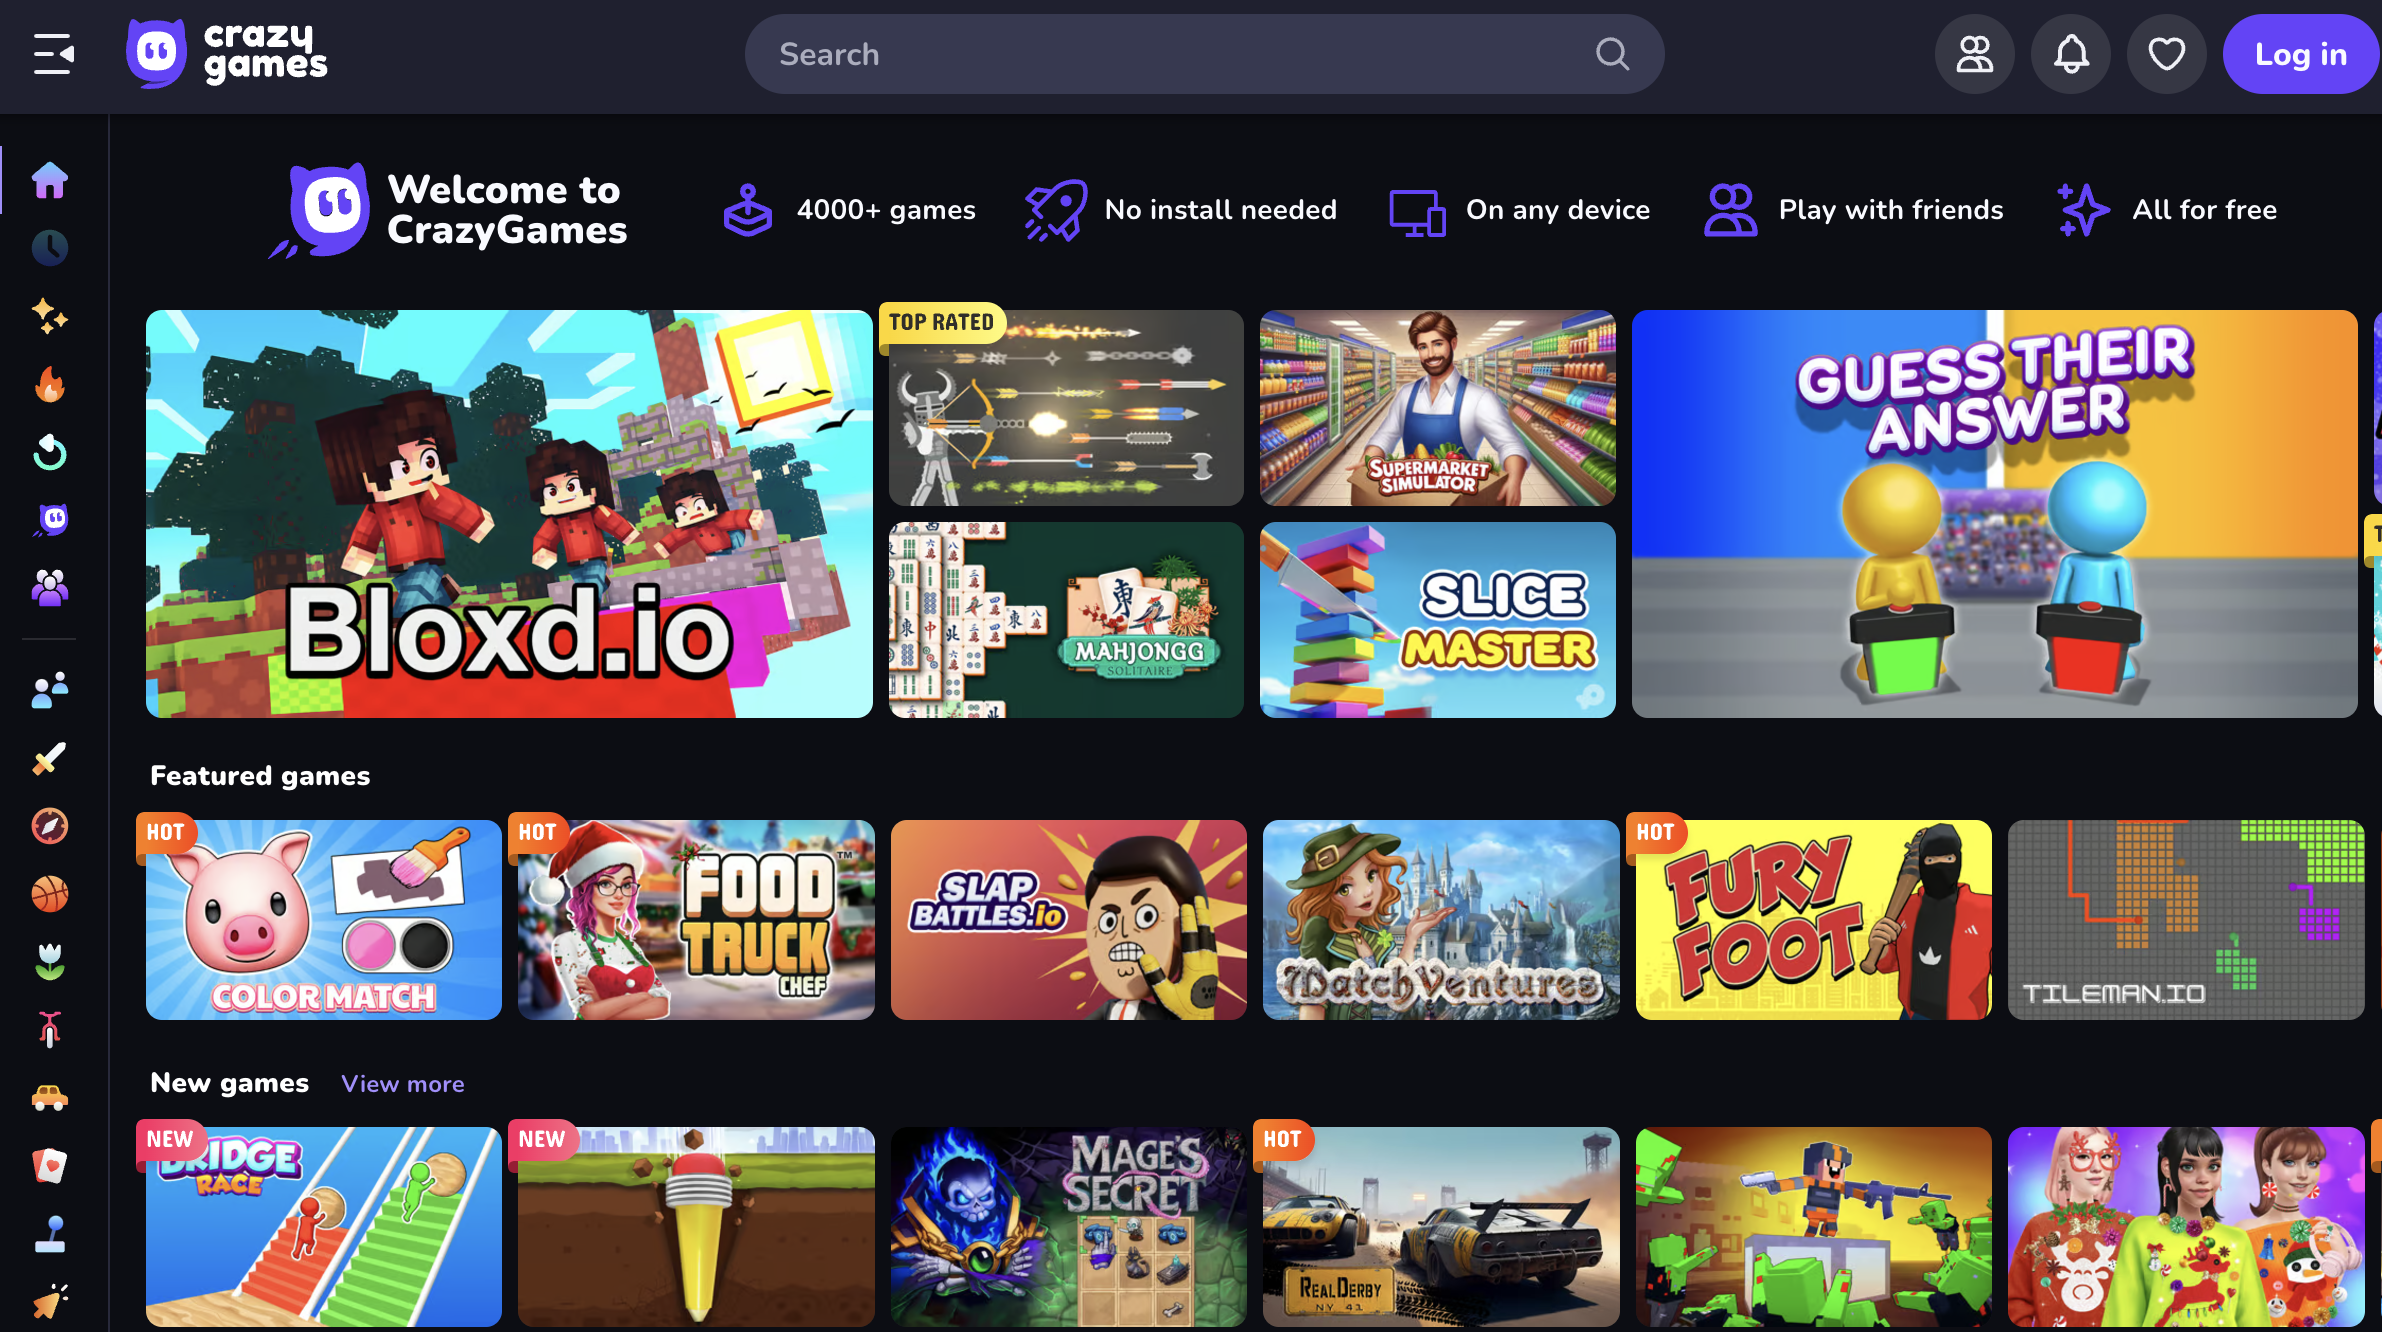Viewport: 2382px width, 1332px height.
Task: Open the Top Rated archery game thumbnail
Action: 1066,408
